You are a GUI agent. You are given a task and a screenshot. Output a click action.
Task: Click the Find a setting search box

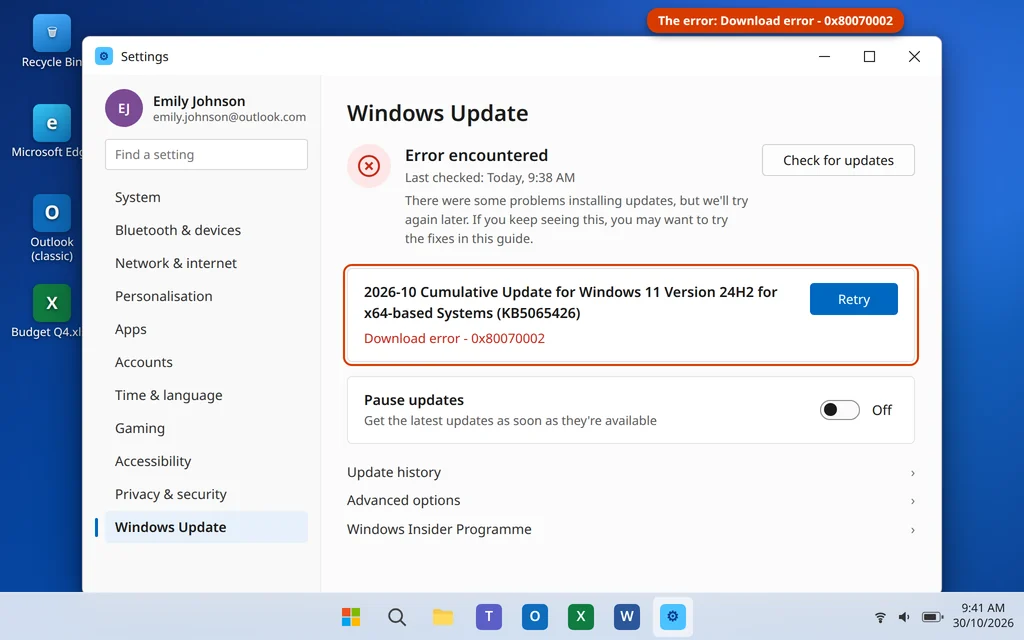[206, 155]
